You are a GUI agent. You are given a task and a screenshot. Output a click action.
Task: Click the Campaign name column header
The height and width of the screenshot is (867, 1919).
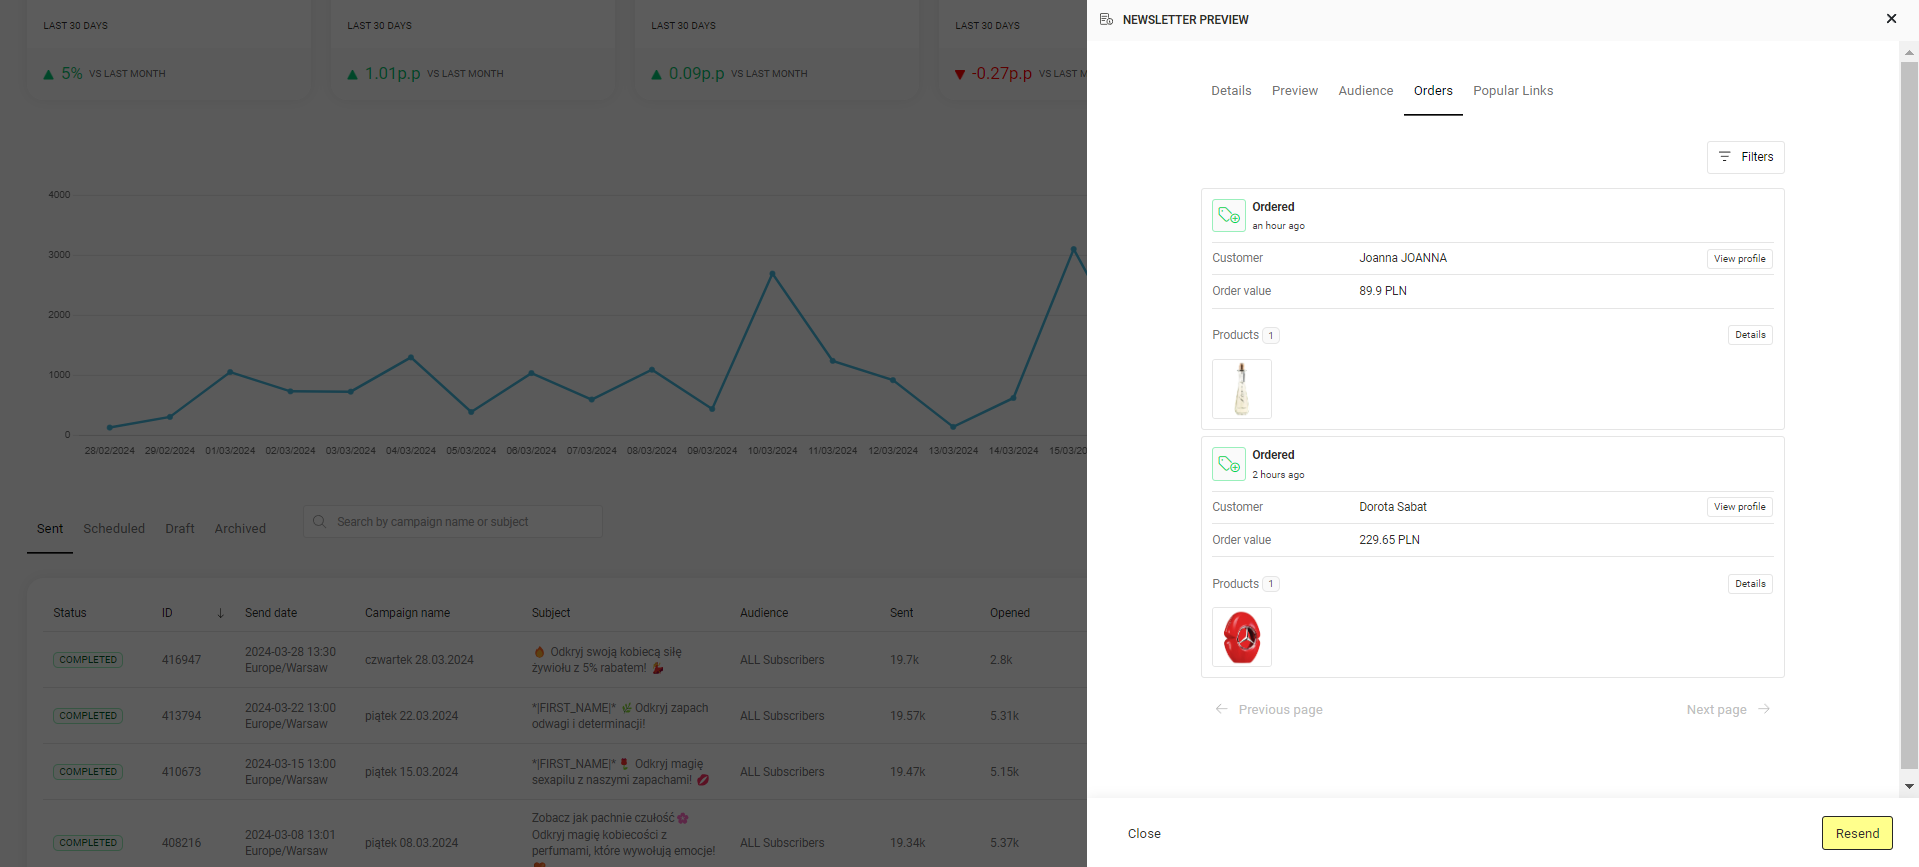click(407, 613)
